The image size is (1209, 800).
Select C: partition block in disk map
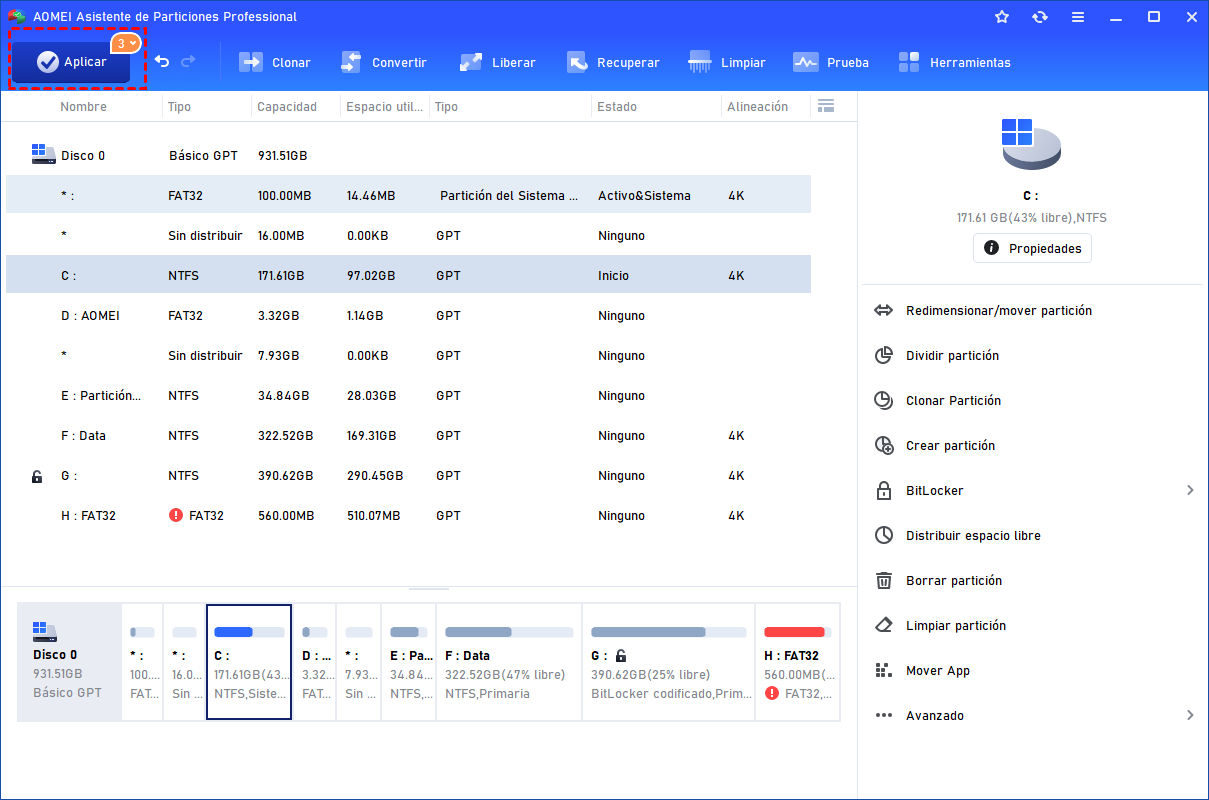click(x=249, y=661)
